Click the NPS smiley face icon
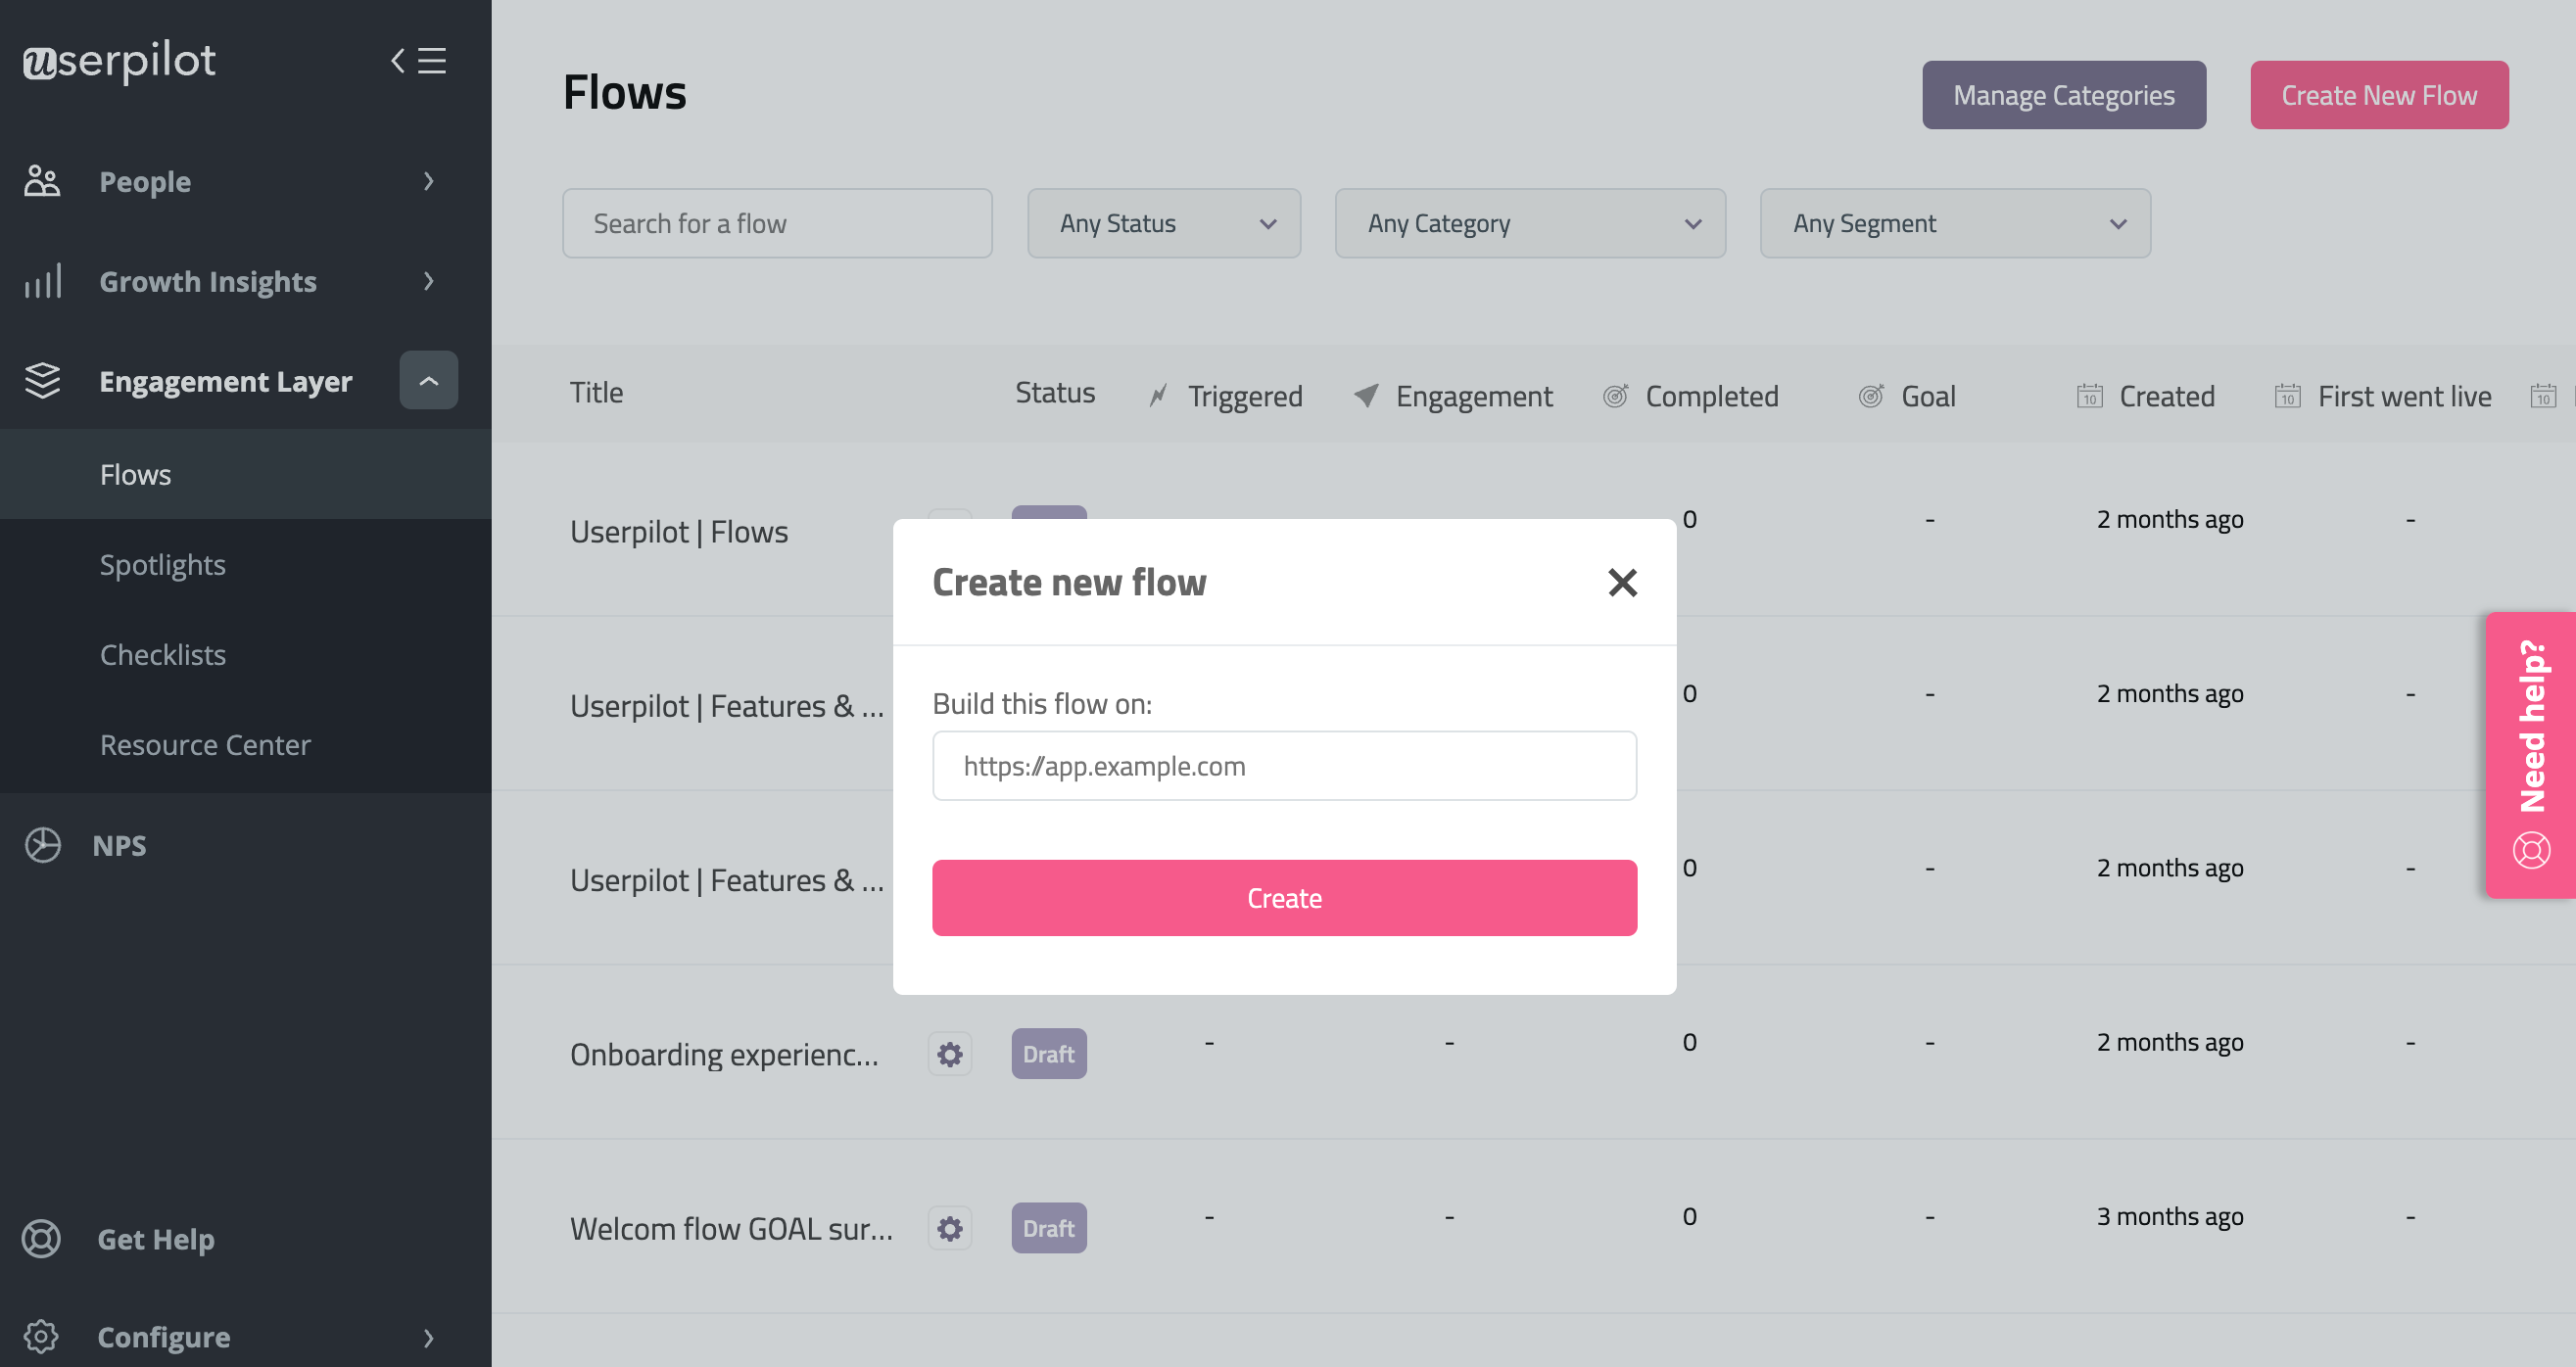The image size is (2576, 1367). [x=41, y=843]
